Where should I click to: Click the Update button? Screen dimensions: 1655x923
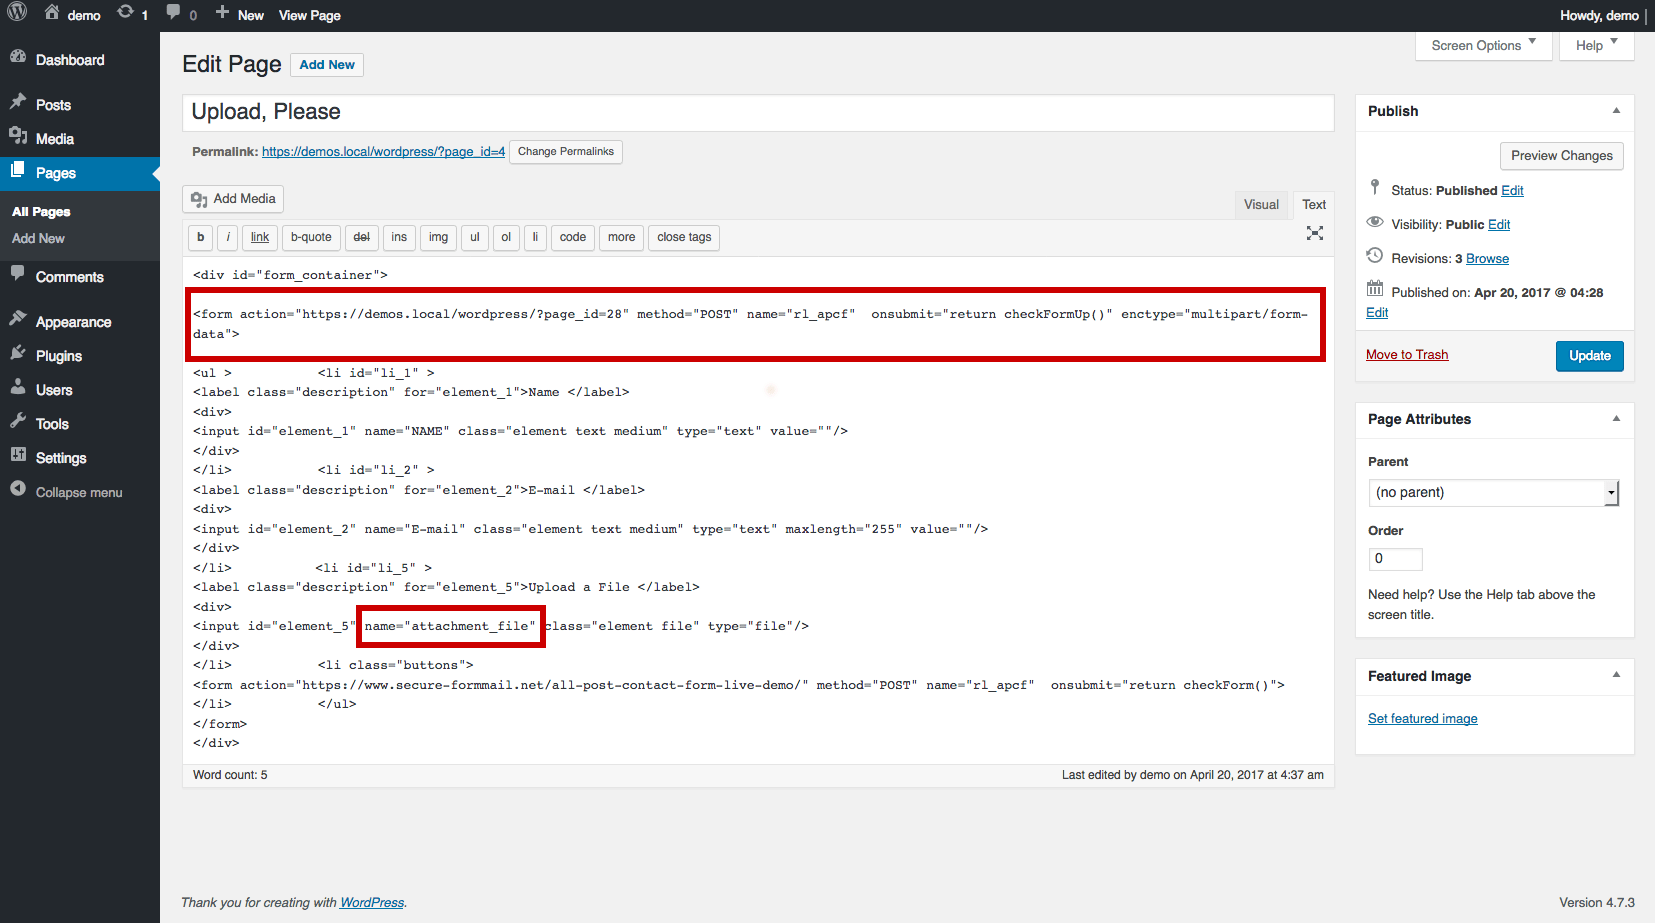click(x=1589, y=356)
